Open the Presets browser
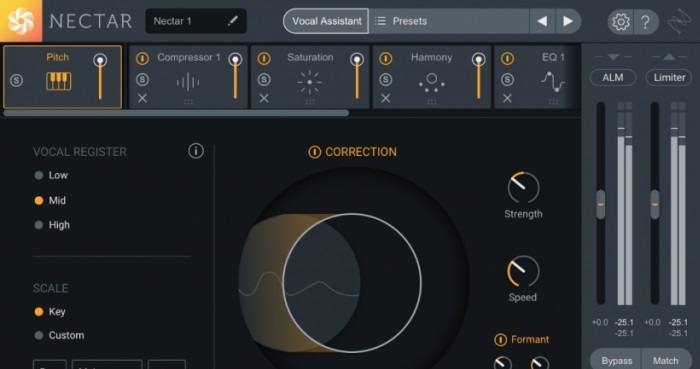700x369 pixels. click(x=449, y=21)
